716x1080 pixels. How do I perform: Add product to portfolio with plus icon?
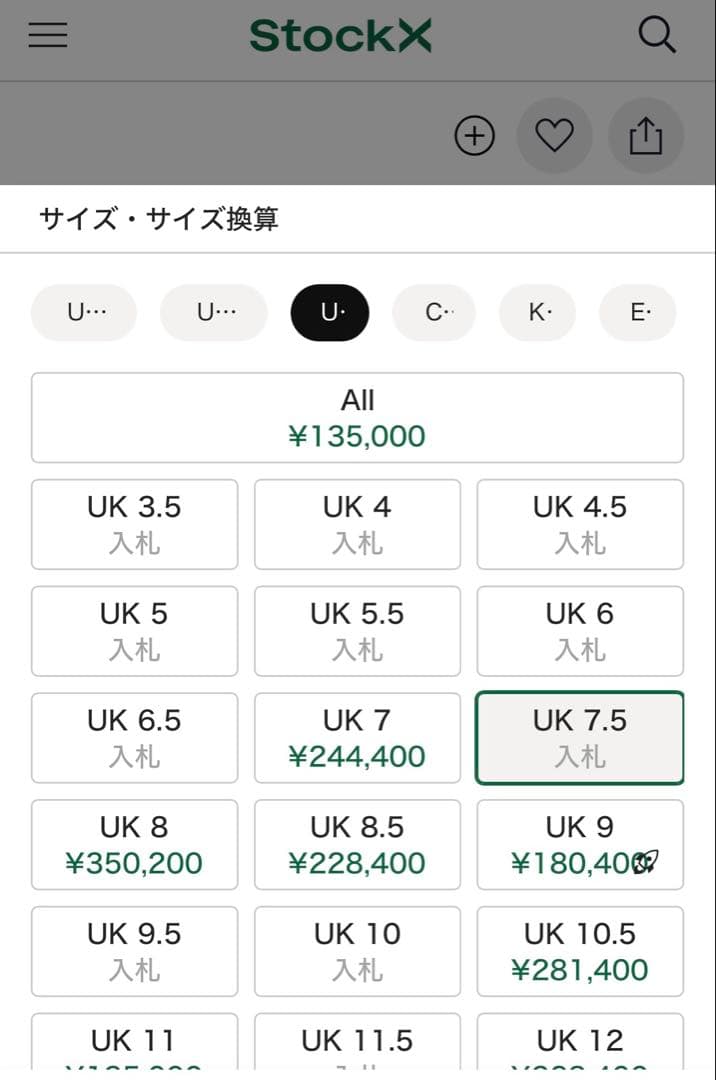(x=474, y=135)
